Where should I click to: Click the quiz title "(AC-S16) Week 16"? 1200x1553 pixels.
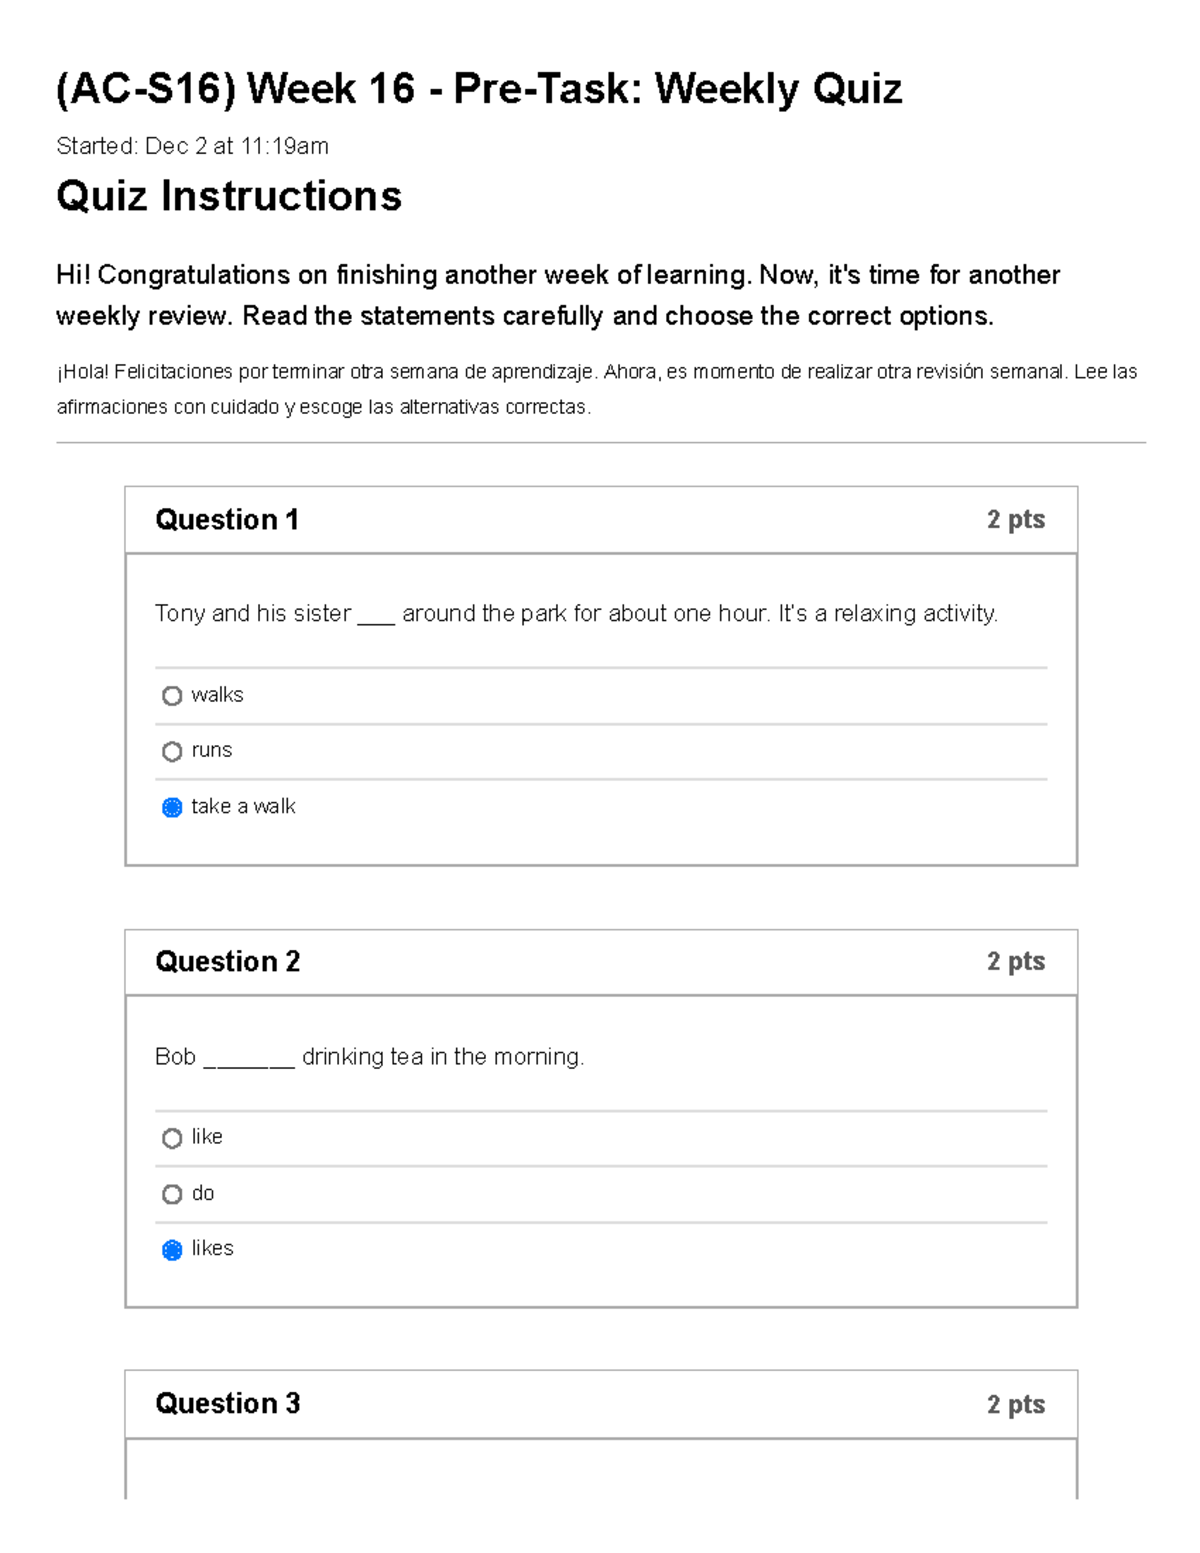[x=480, y=88]
